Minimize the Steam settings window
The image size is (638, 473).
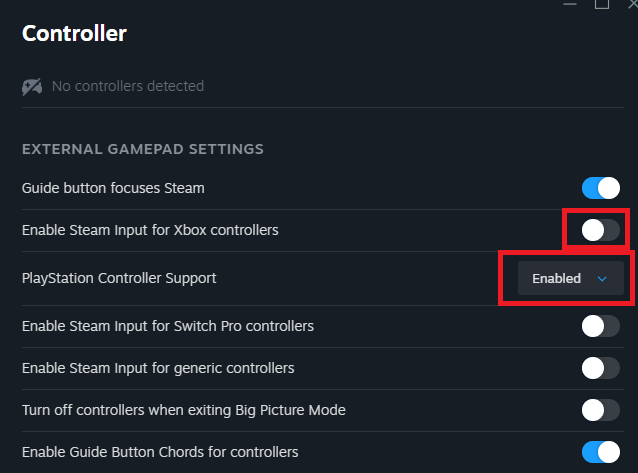571,4
